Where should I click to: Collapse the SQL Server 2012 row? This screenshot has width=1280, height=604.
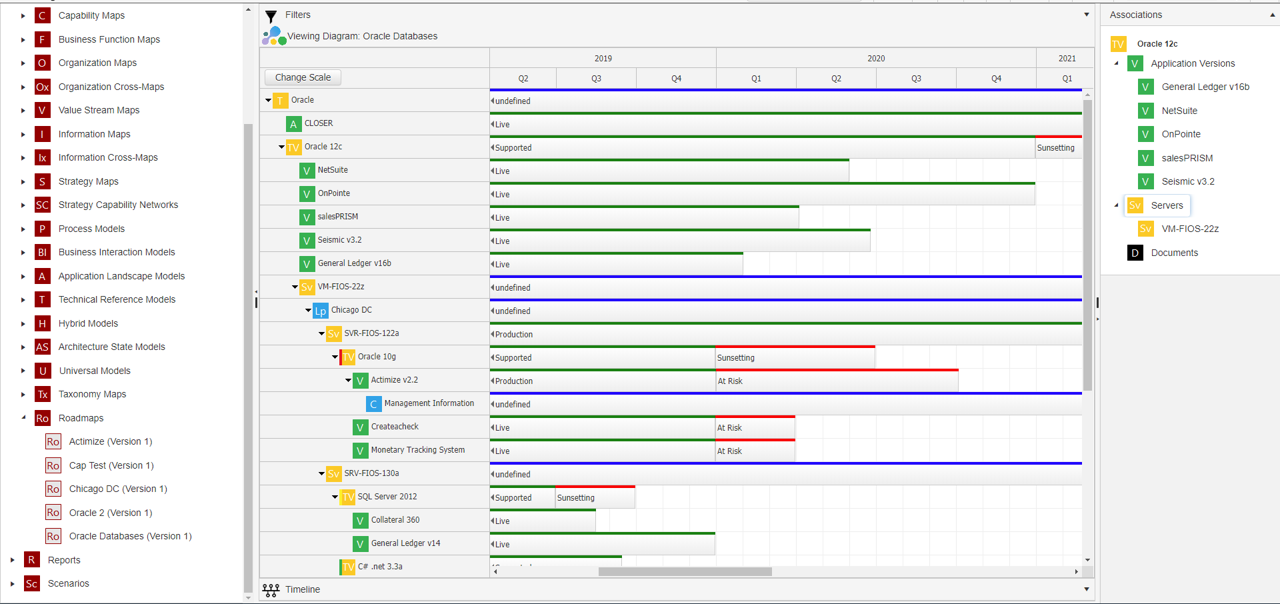point(335,497)
